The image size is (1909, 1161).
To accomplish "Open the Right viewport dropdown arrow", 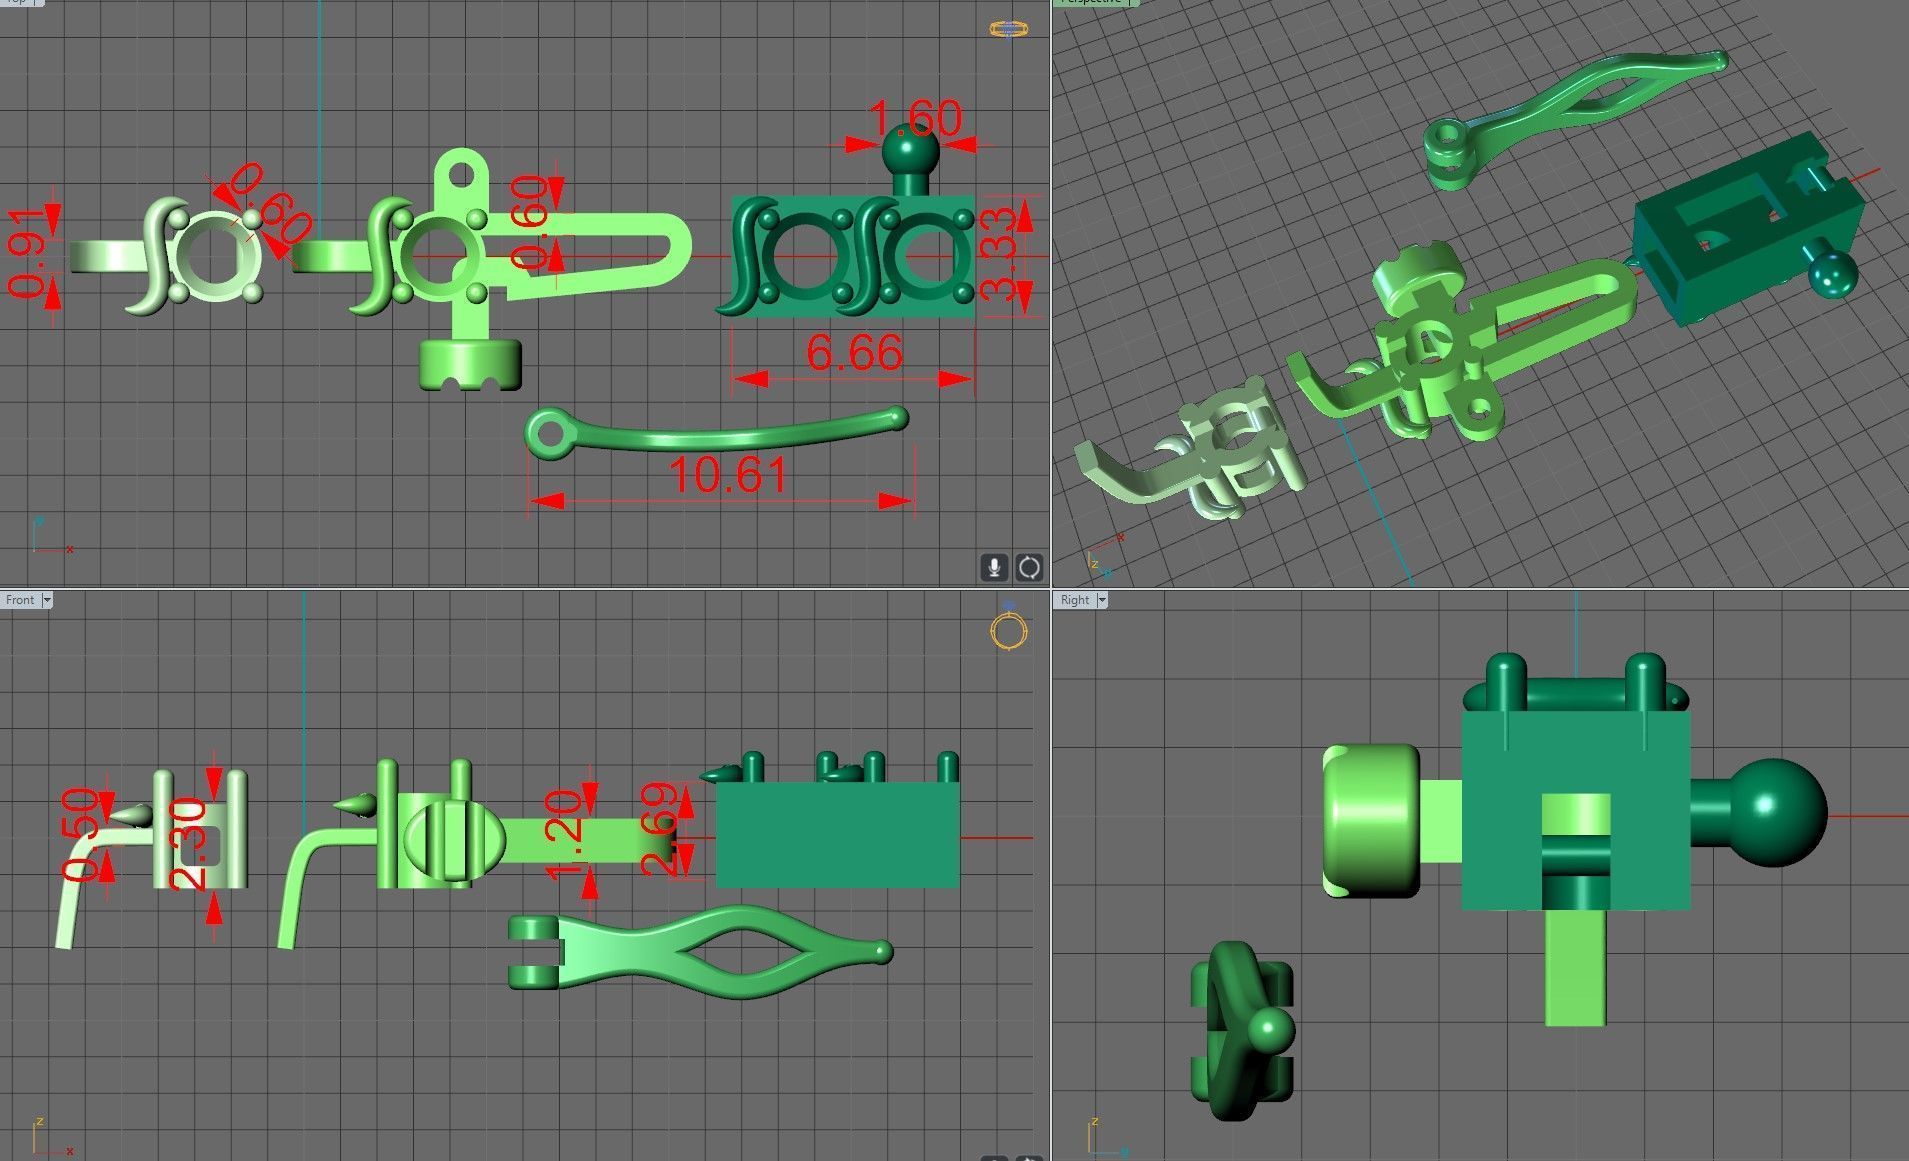I will coord(1102,600).
